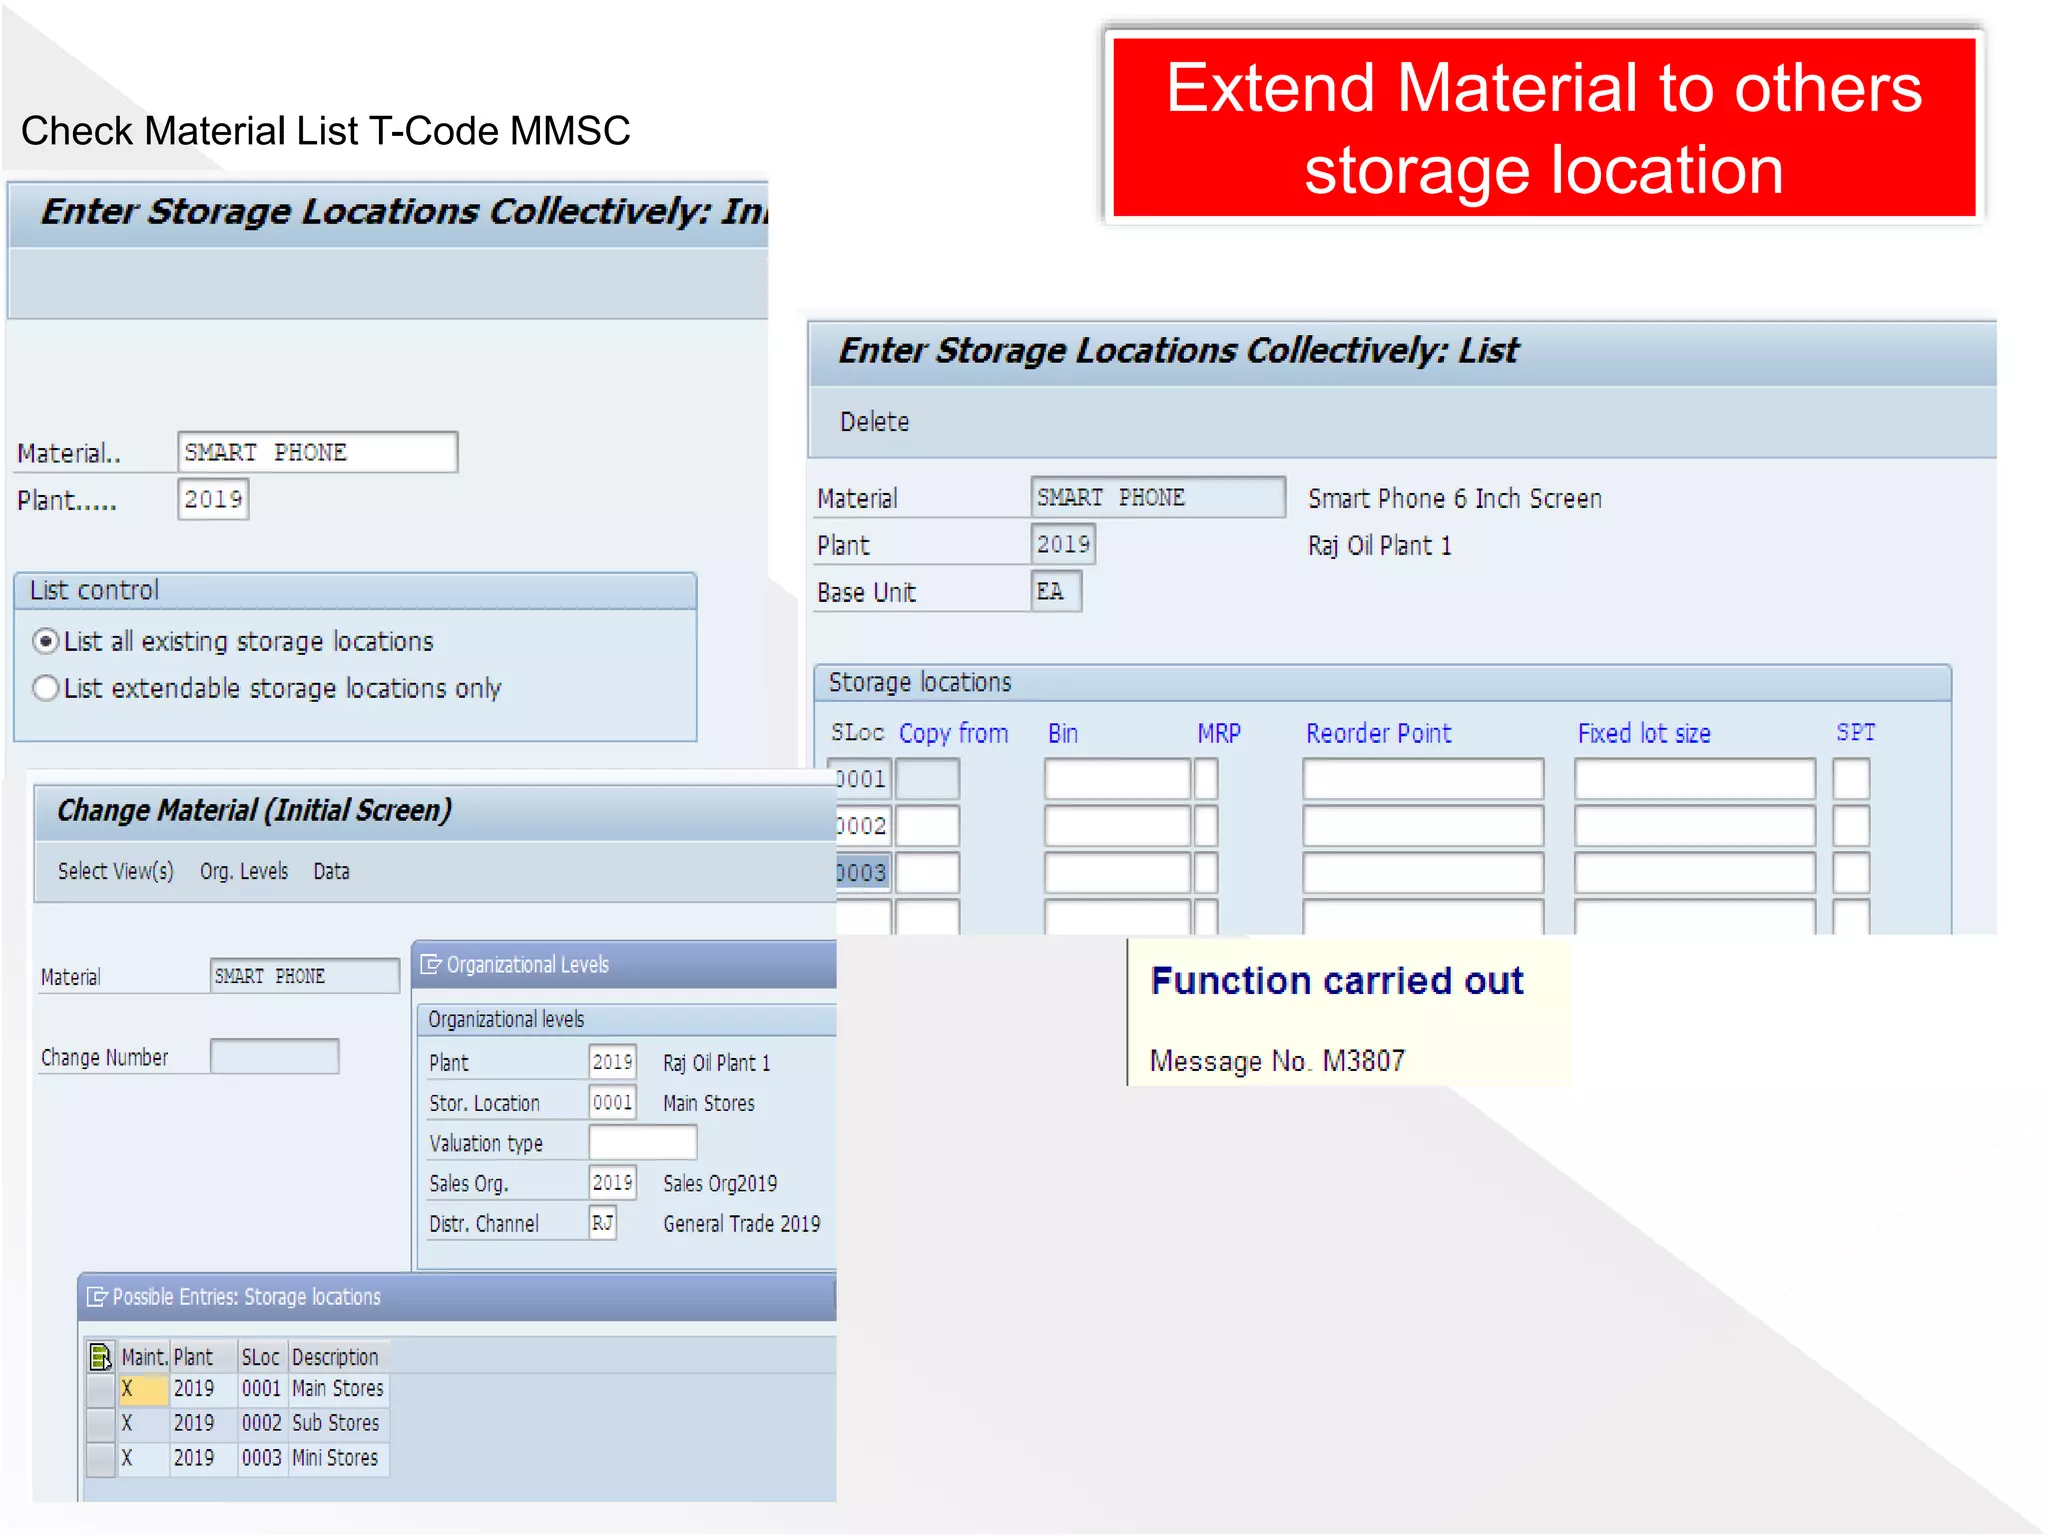Click the 'Copy from' column header
The width and height of the screenshot is (2048, 1536).
click(953, 733)
